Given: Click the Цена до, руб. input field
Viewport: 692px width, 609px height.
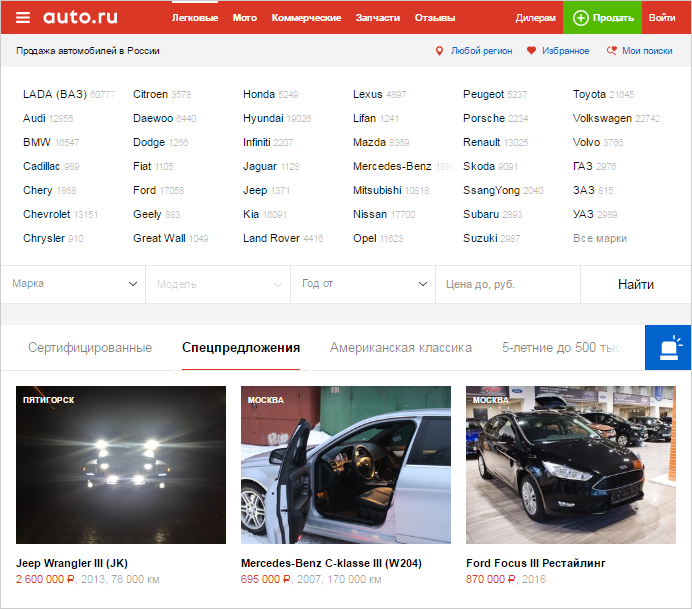Looking at the screenshot, I should tap(508, 284).
